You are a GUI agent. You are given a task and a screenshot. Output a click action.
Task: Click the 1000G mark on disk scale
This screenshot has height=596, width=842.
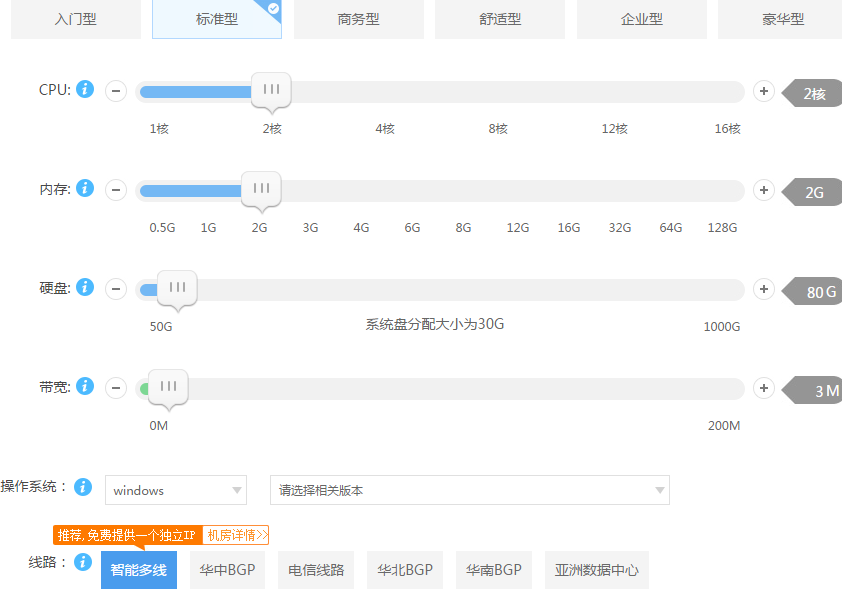coord(722,326)
